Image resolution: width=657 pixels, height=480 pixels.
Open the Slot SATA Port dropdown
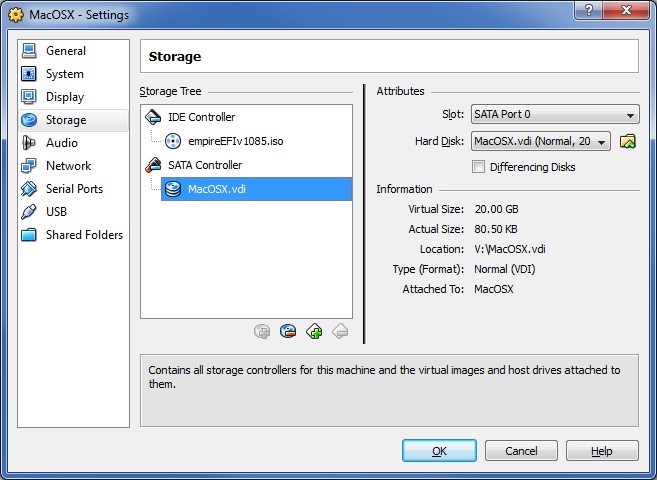[x=555, y=114]
